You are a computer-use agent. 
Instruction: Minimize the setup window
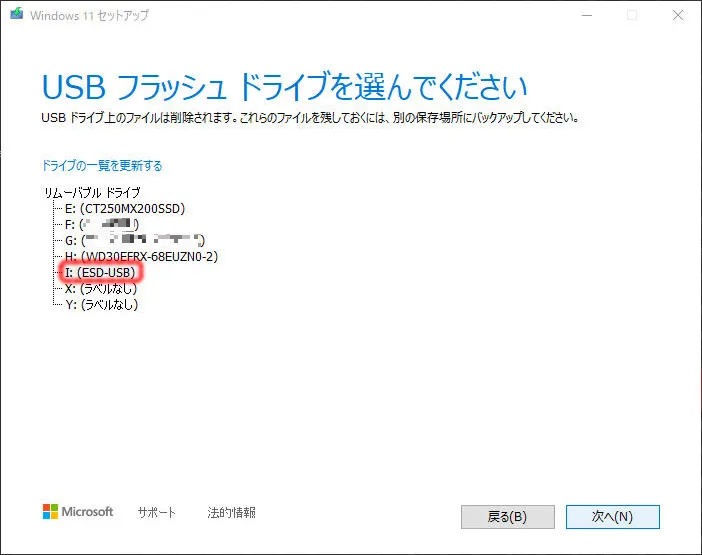point(587,15)
